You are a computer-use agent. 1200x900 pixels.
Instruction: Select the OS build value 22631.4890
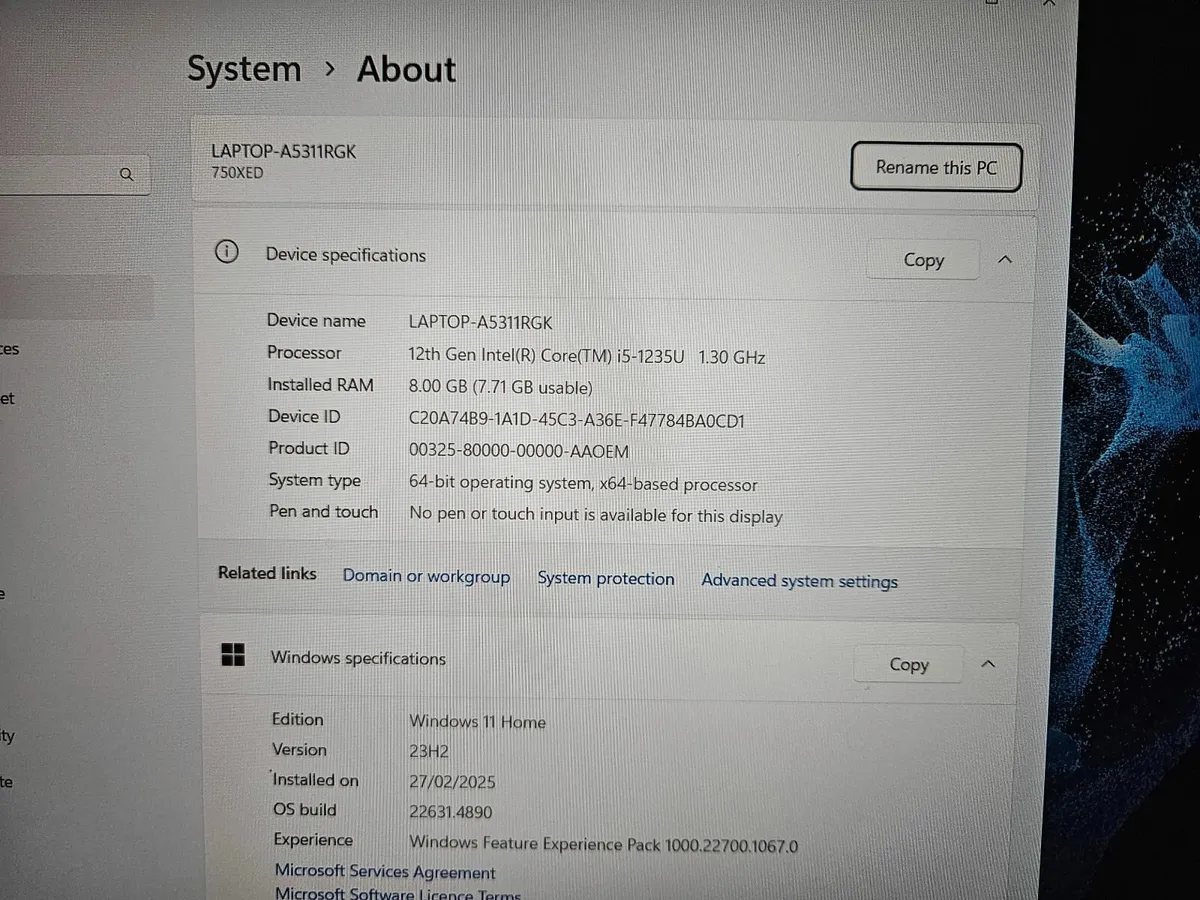coord(451,812)
